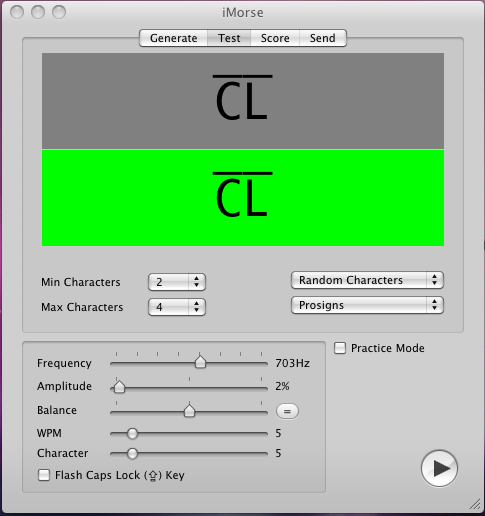Switch to the Generate tab
The width and height of the screenshot is (485, 516).
coord(173,38)
